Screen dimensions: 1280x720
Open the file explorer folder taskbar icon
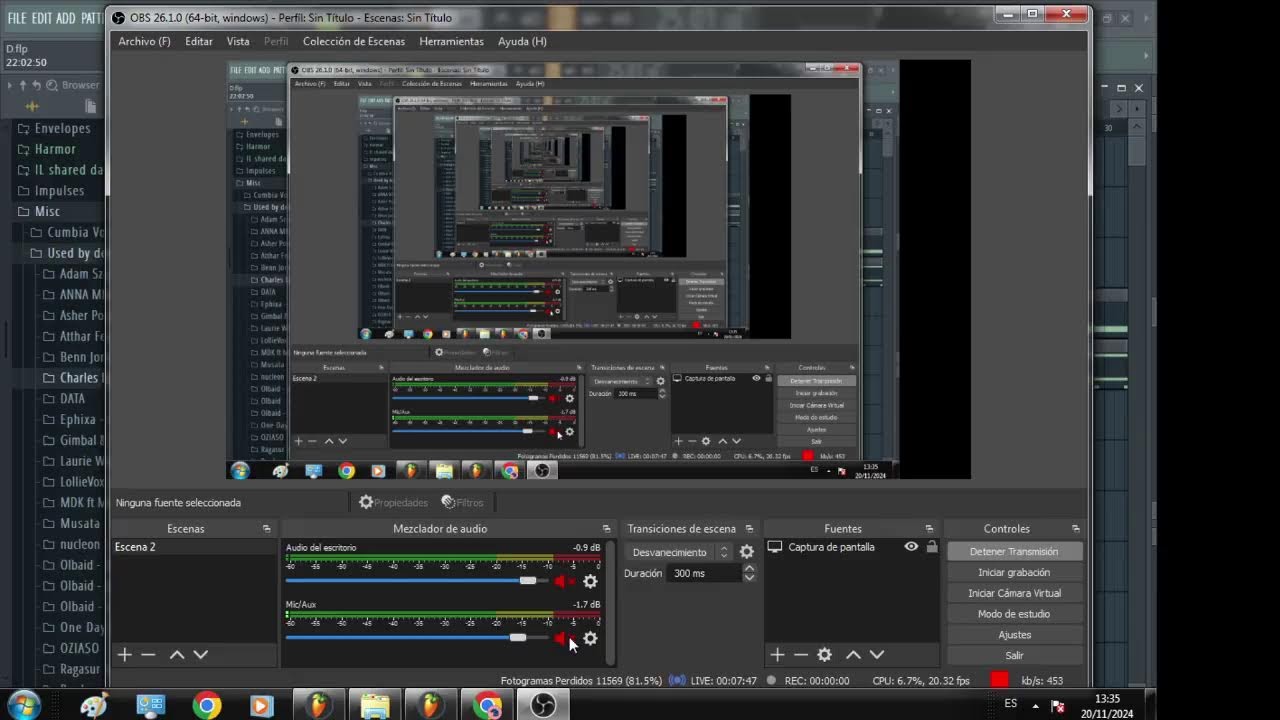374,705
